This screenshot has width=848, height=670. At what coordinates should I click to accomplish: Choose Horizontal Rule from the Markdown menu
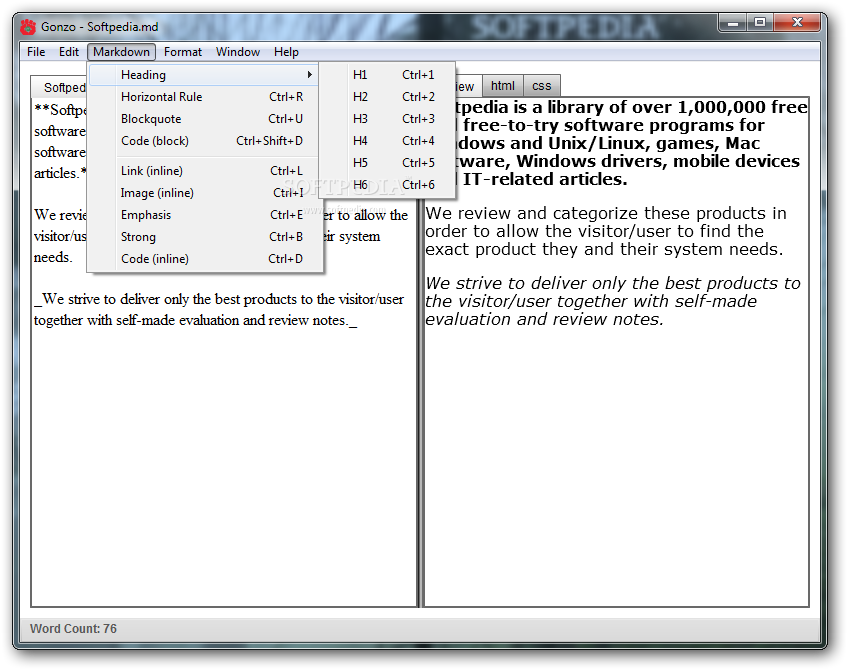205,97
